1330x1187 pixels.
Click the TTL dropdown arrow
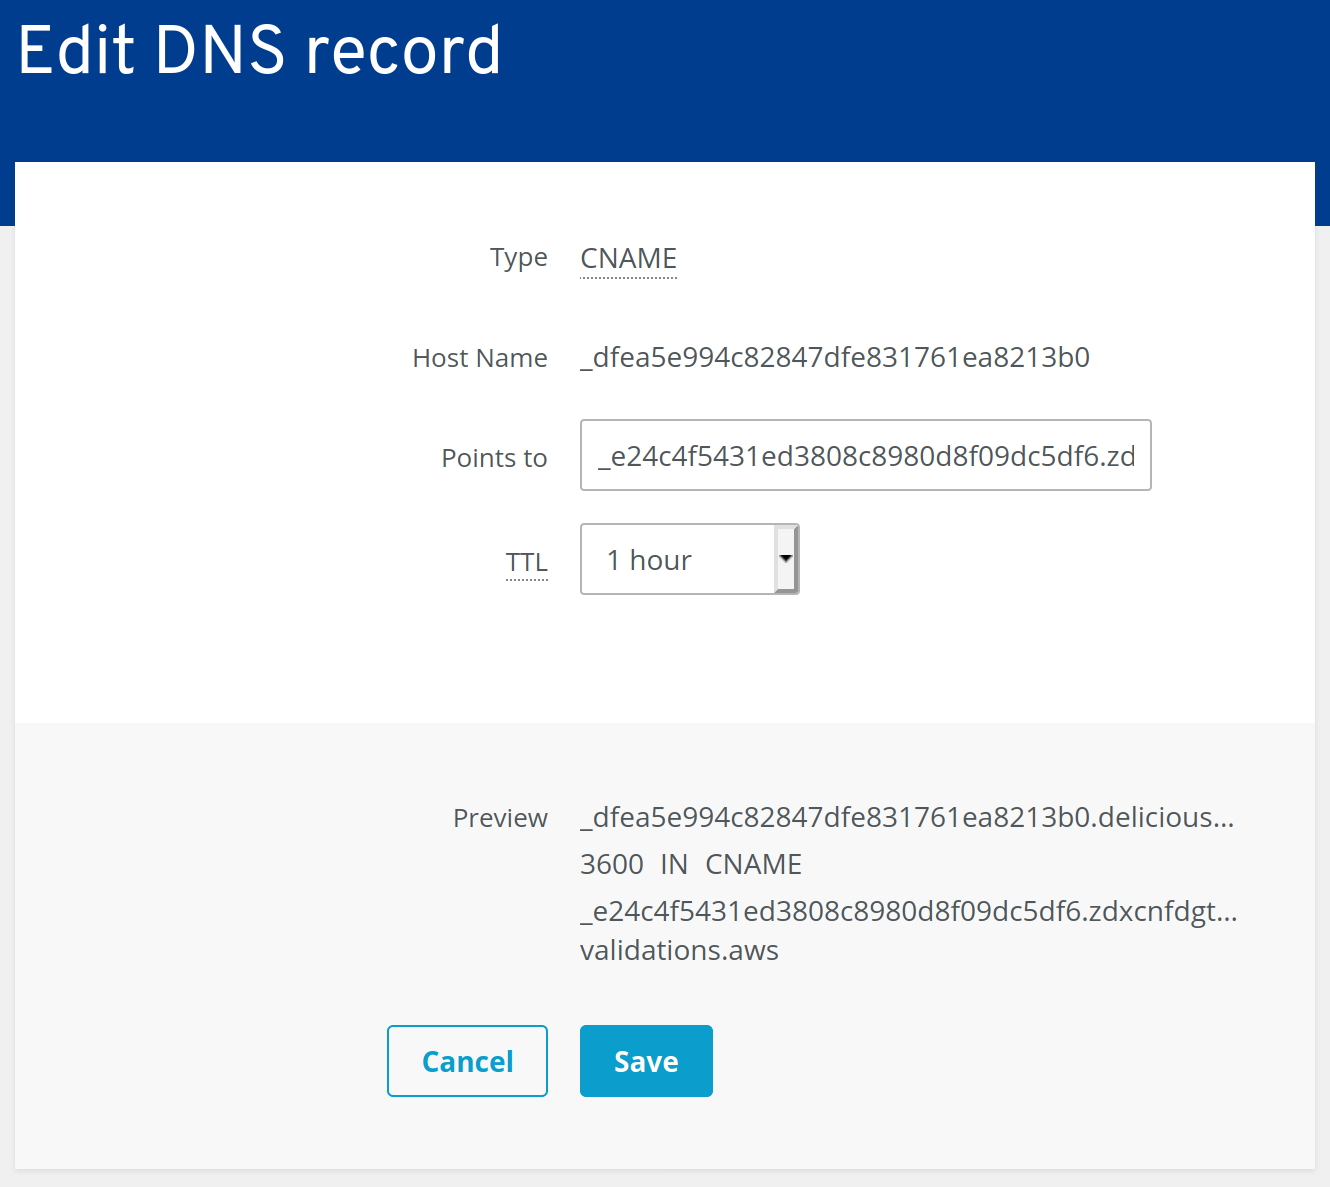(786, 559)
